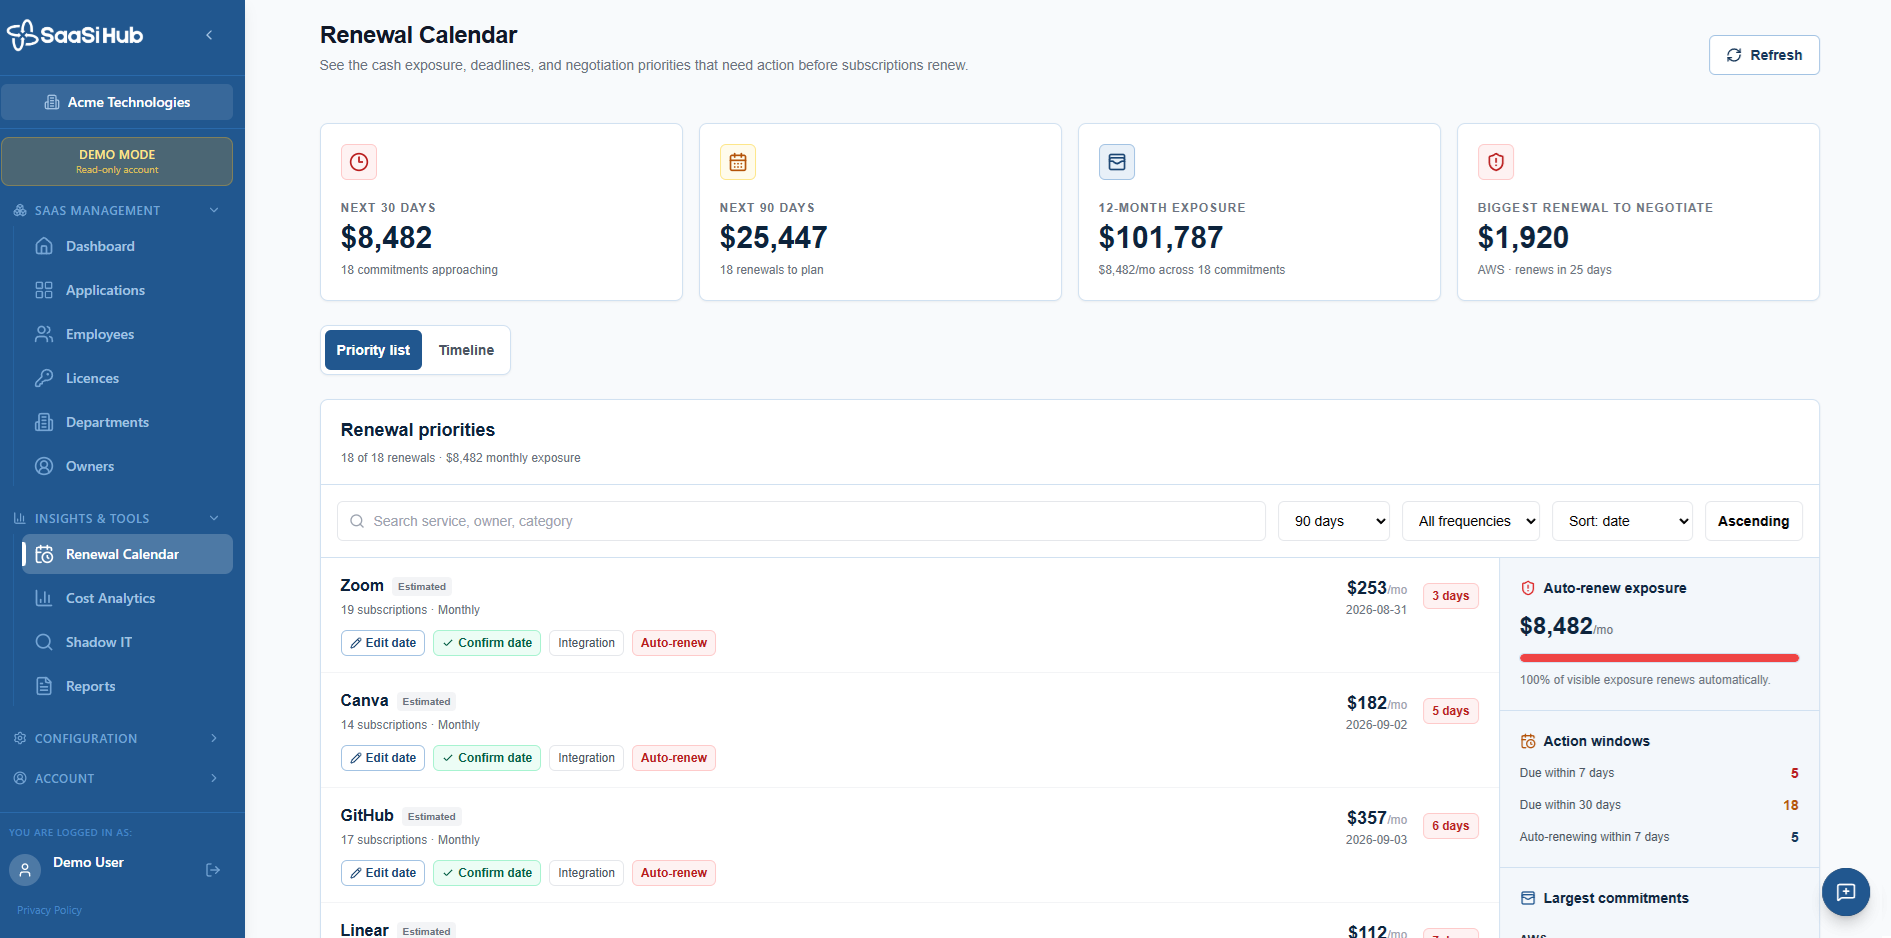
Task: Click the Demo User avatar icon
Action: [25, 870]
